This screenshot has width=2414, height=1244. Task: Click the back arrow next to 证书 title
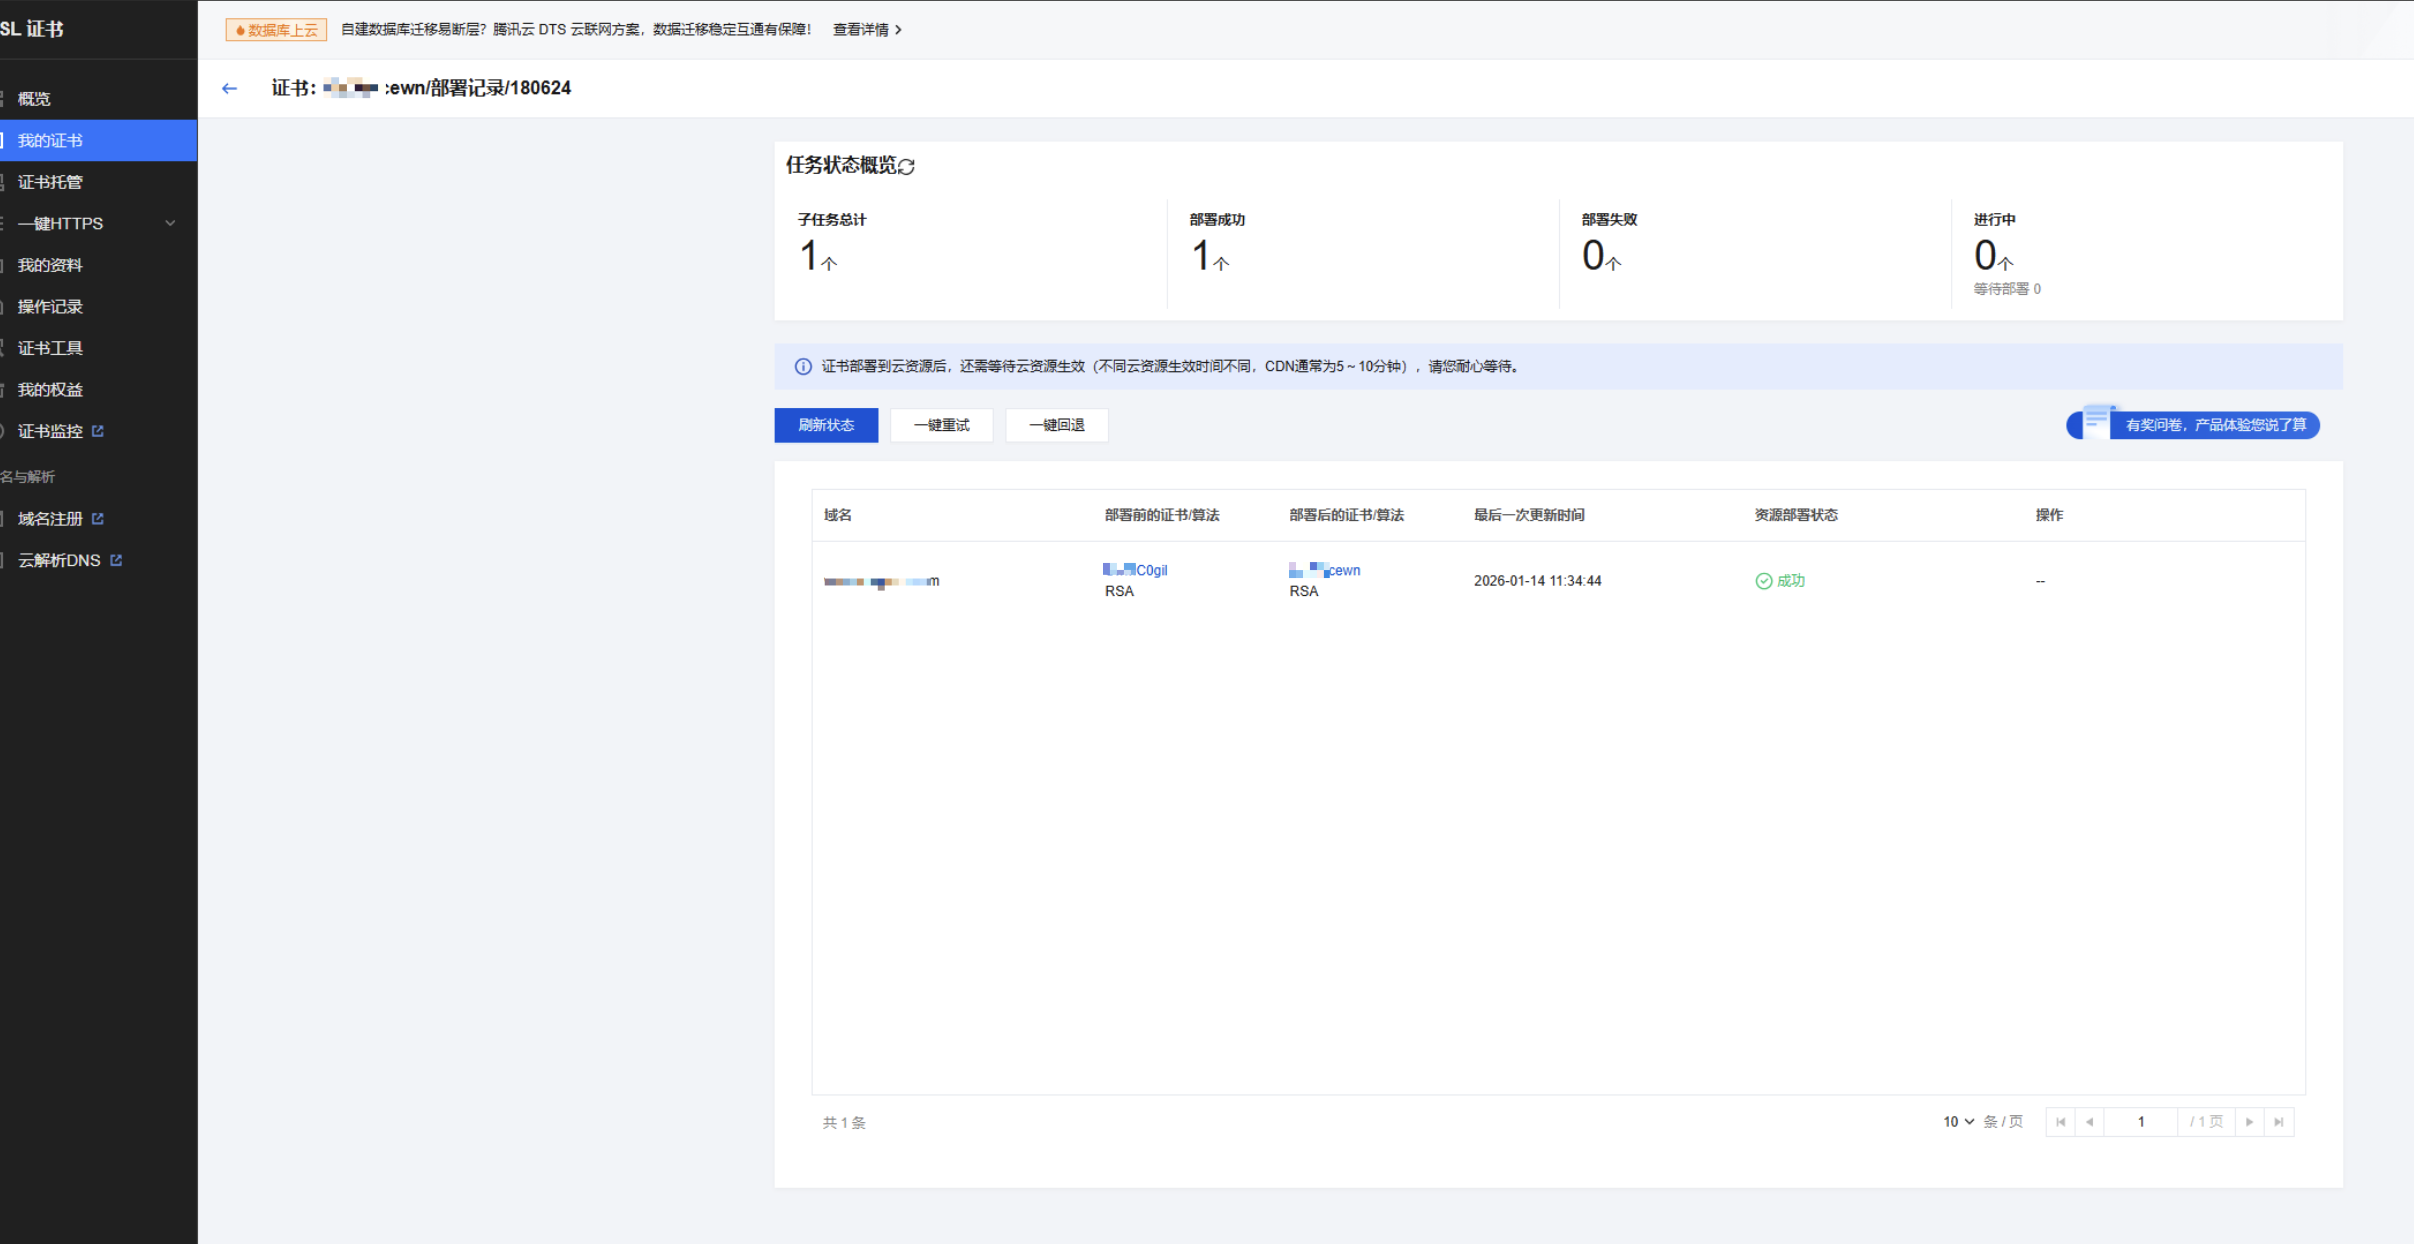(x=229, y=88)
